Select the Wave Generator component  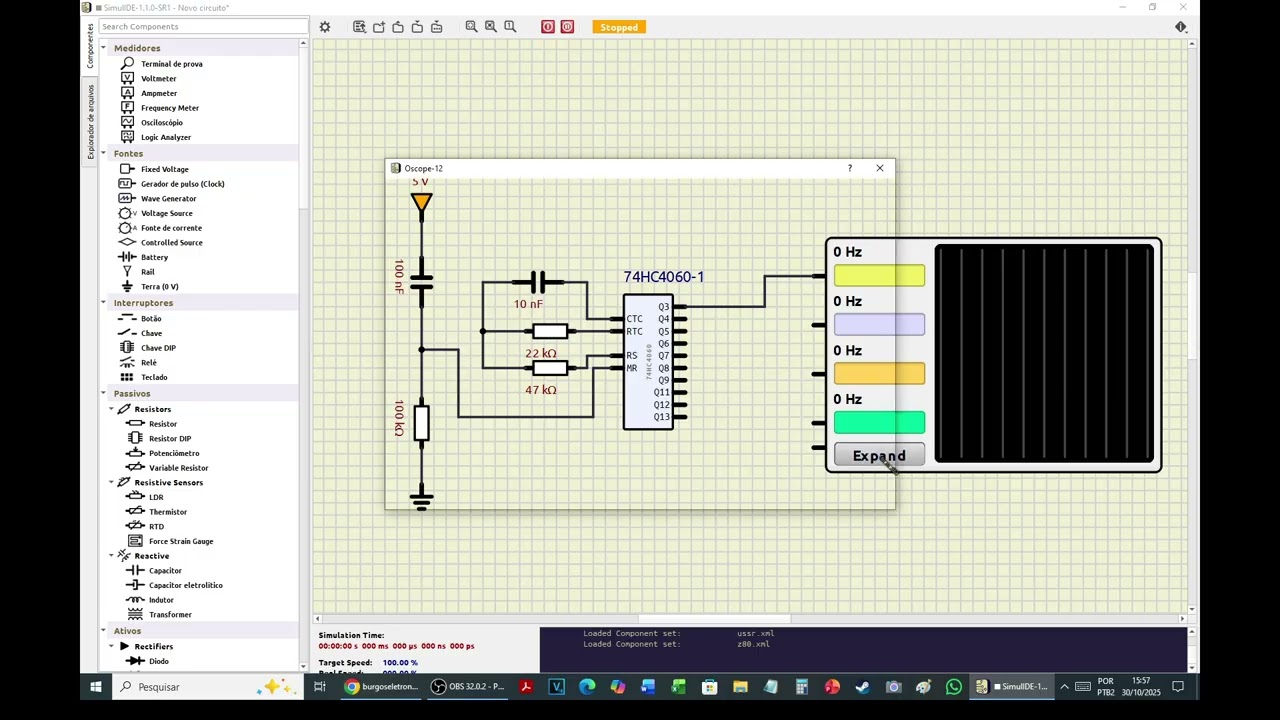(x=168, y=199)
